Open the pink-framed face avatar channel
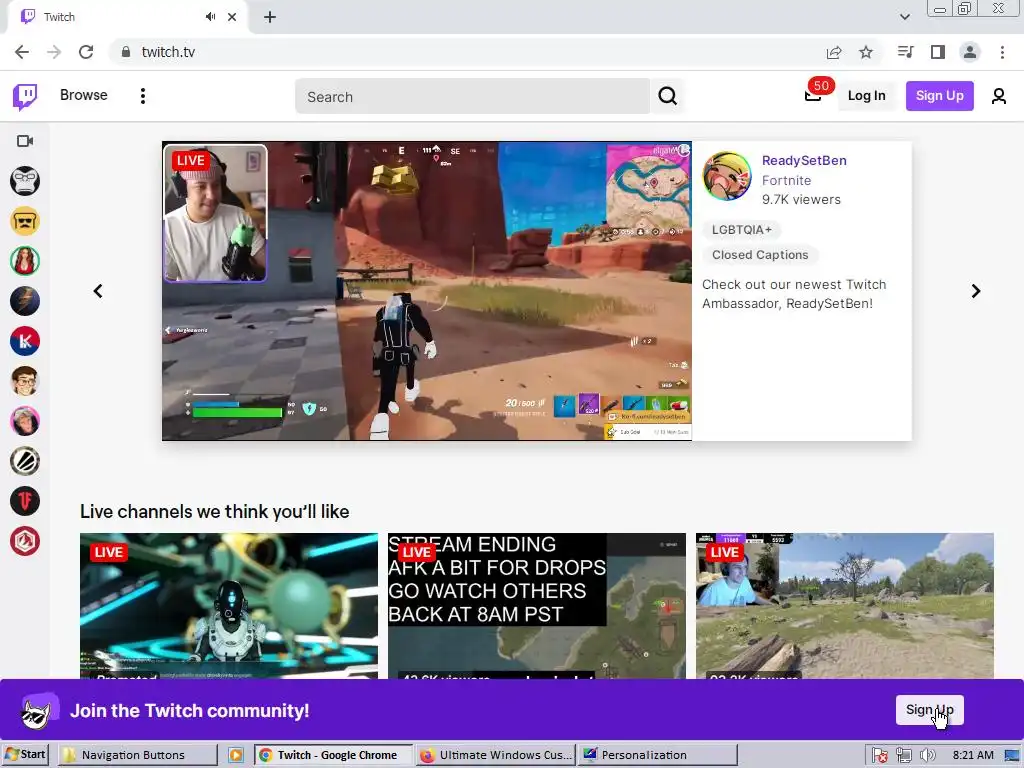 25,421
